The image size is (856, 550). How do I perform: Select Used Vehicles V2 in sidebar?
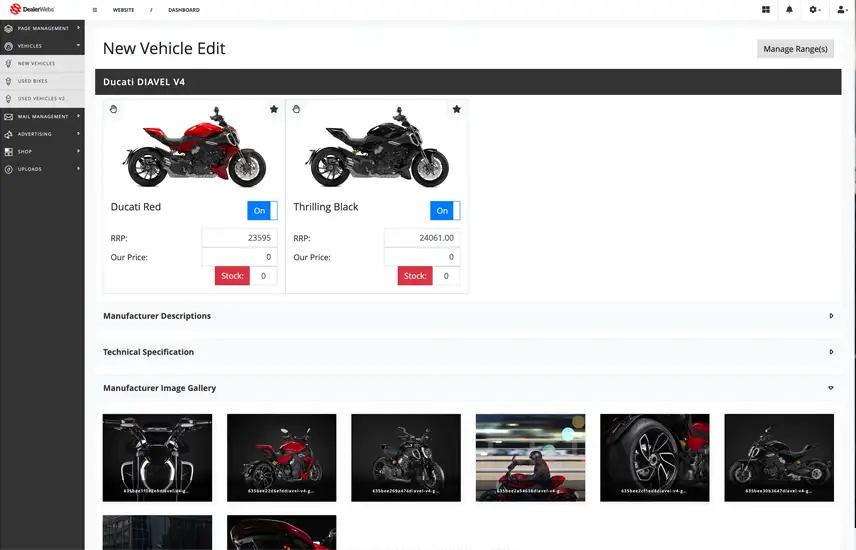42,98
